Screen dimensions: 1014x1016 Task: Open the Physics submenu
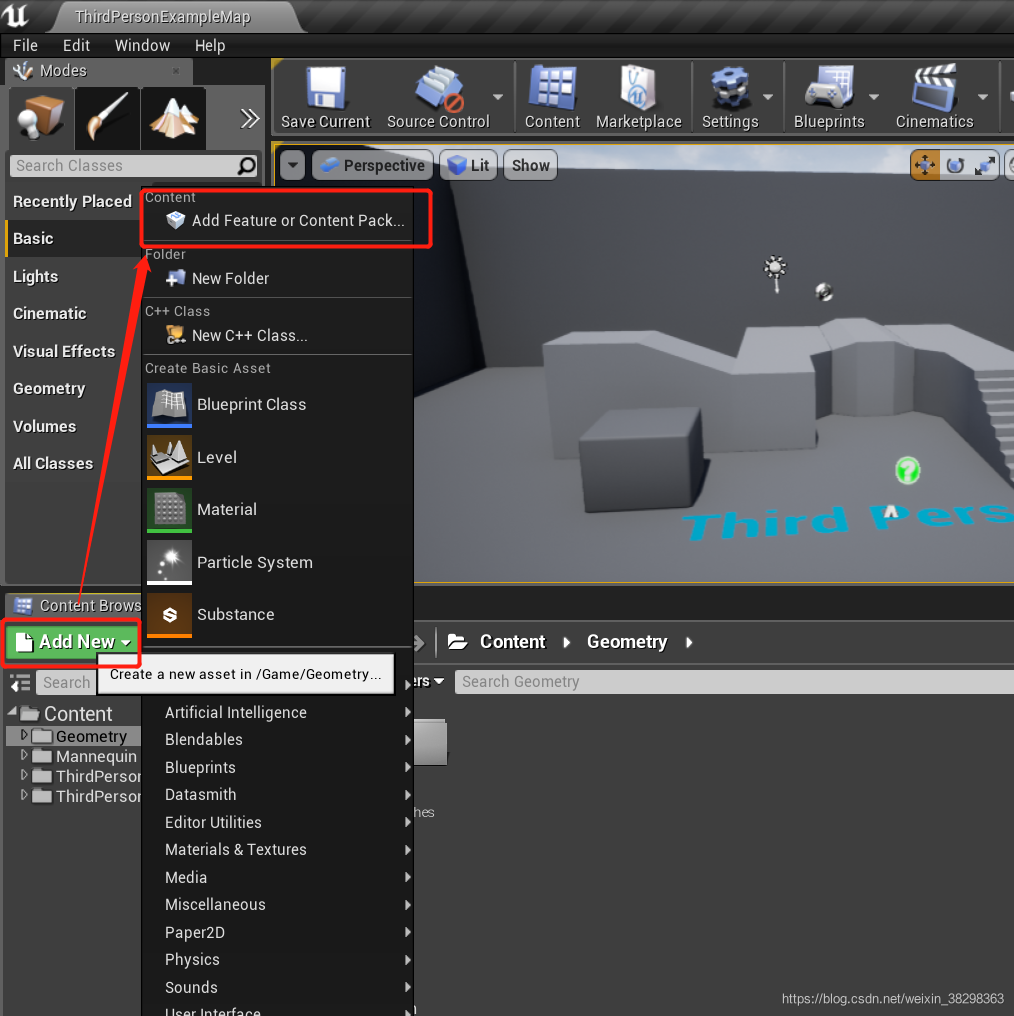point(279,960)
